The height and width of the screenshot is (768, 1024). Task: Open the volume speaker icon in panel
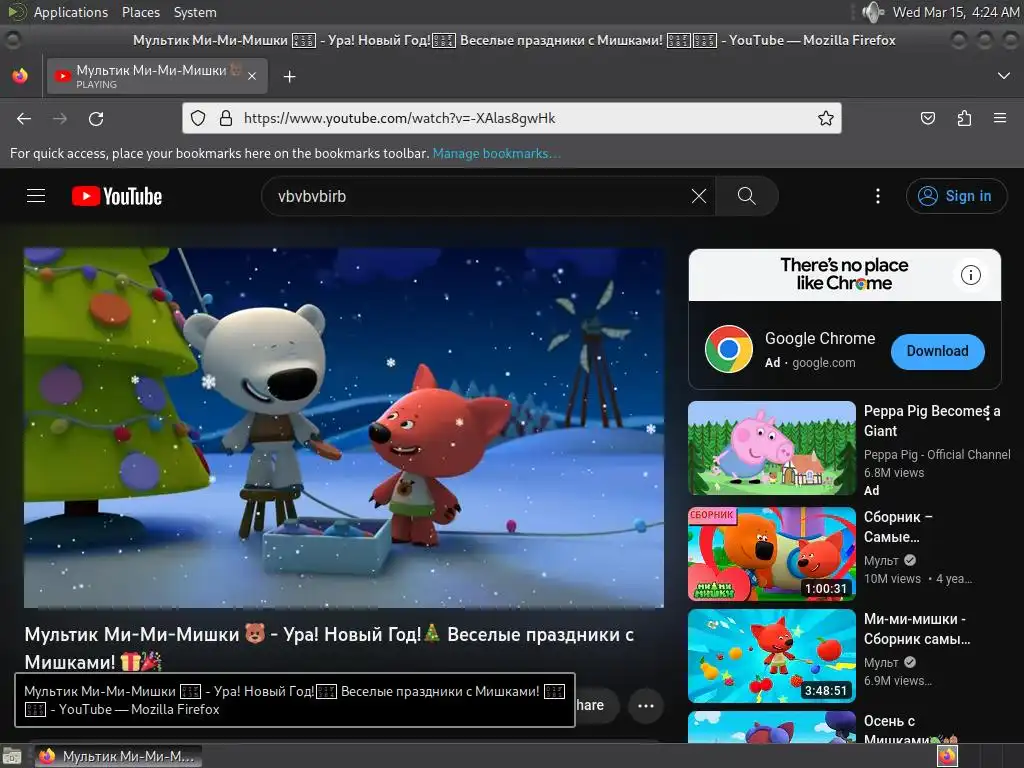pyautogui.click(x=872, y=12)
